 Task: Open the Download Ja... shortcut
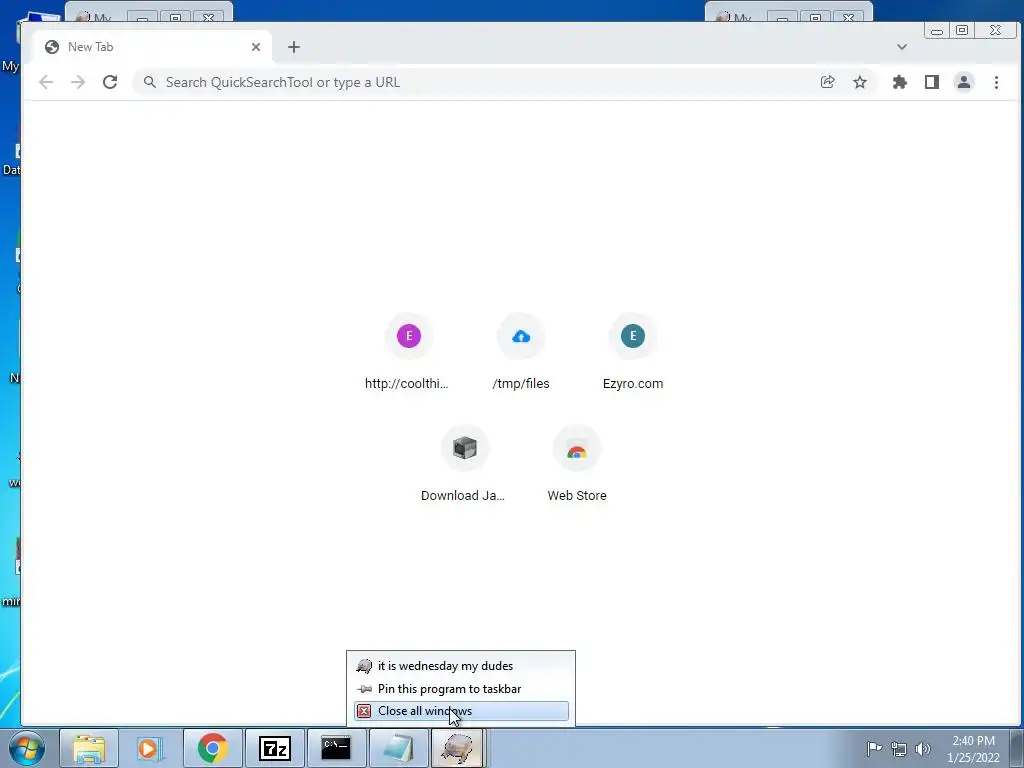[464, 465]
